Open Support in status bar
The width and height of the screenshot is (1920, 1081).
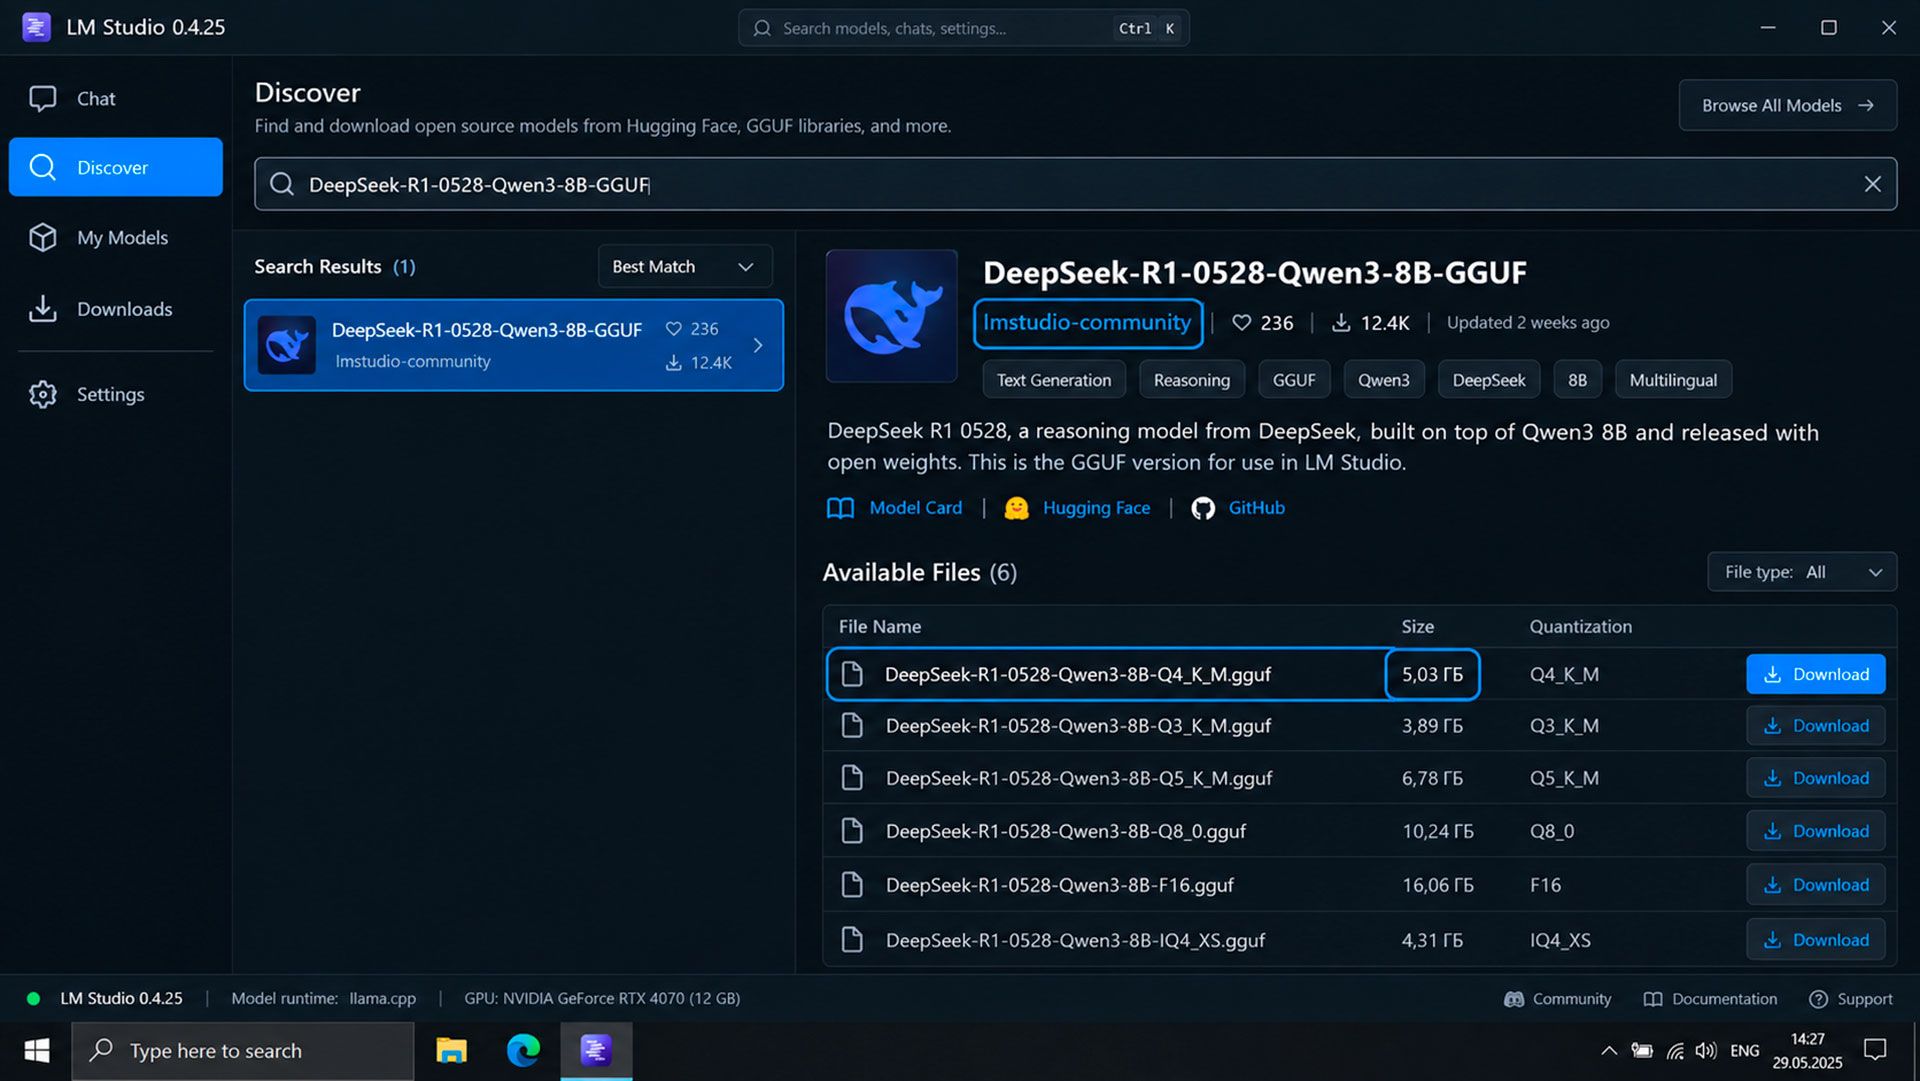point(1850,999)
